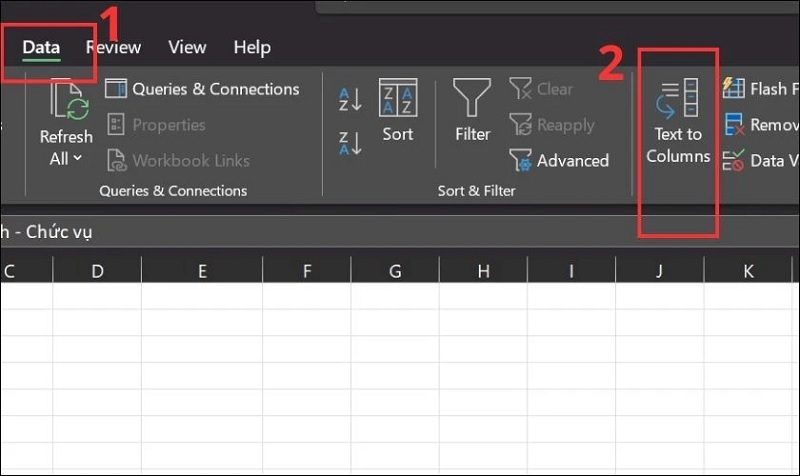Click the Refresh All icon

pos(66,103)
